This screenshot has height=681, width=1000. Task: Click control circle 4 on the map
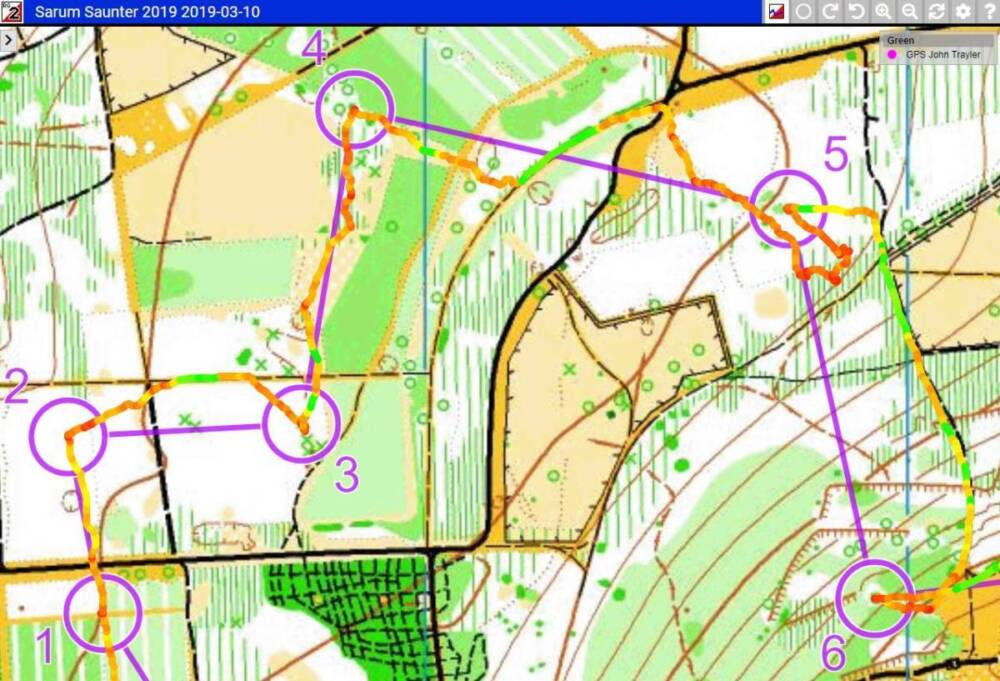coord(355,109)
